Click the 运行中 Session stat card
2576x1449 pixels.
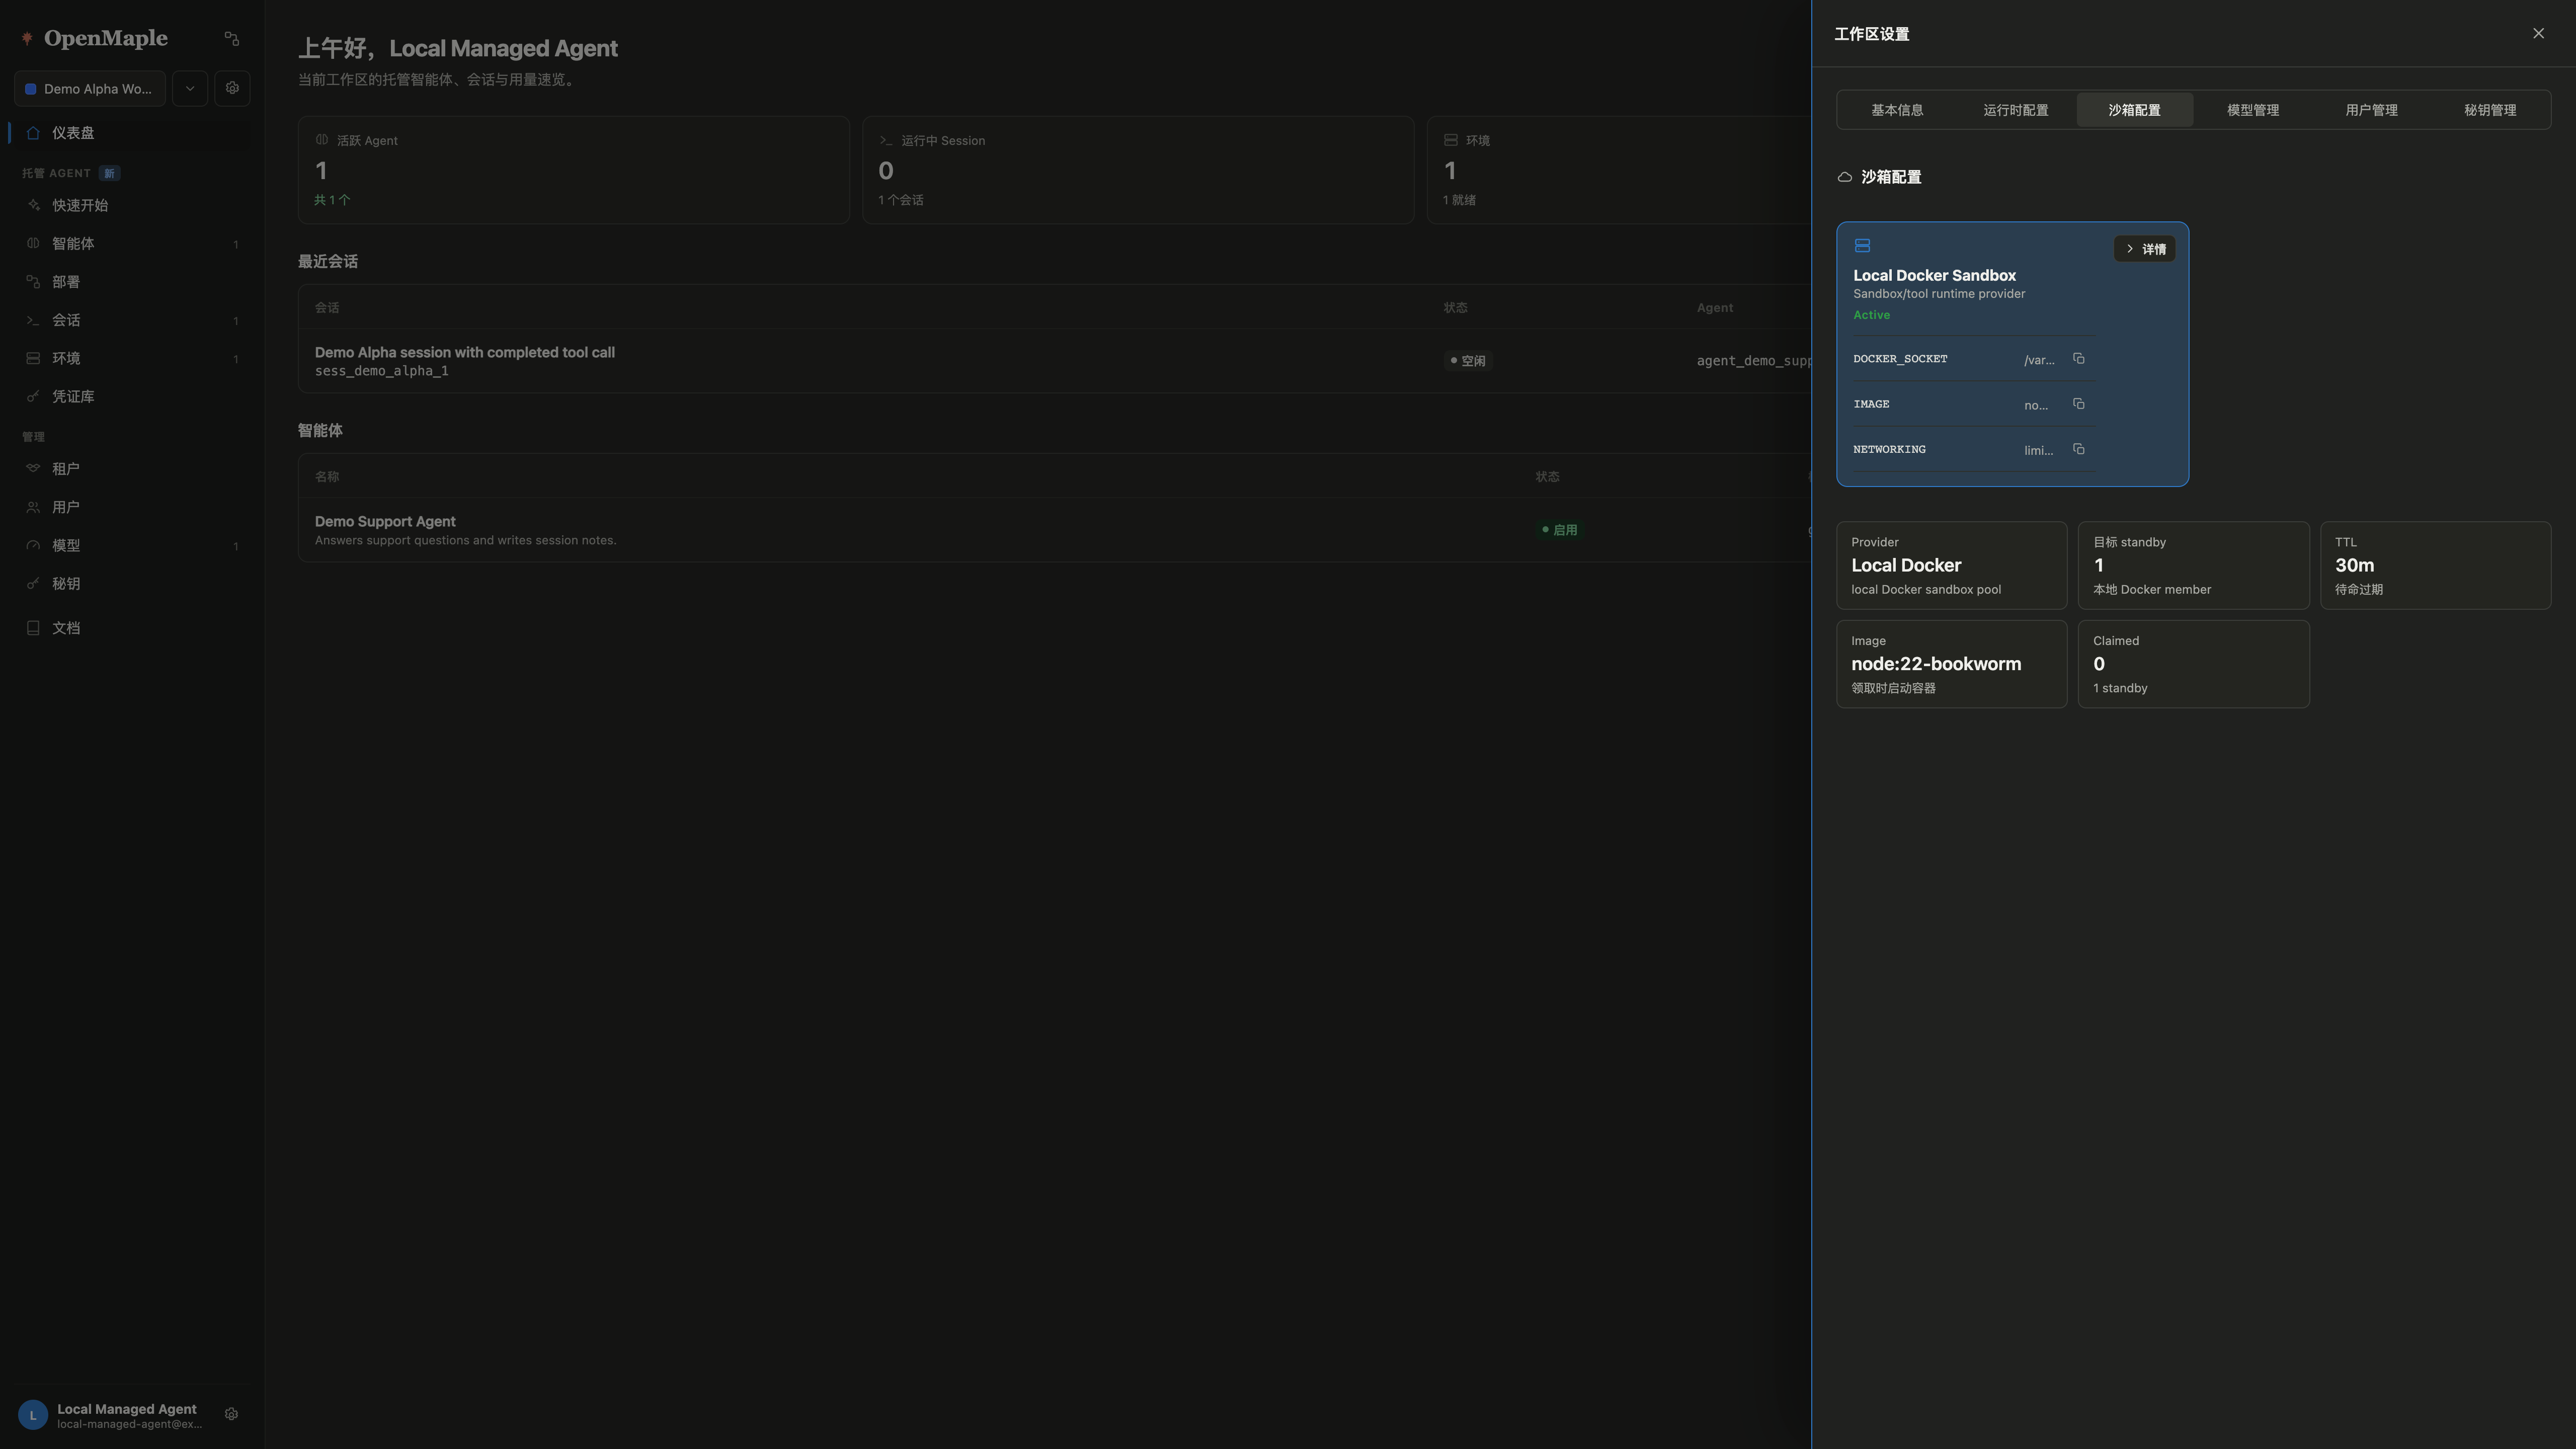pos(1138,170)
